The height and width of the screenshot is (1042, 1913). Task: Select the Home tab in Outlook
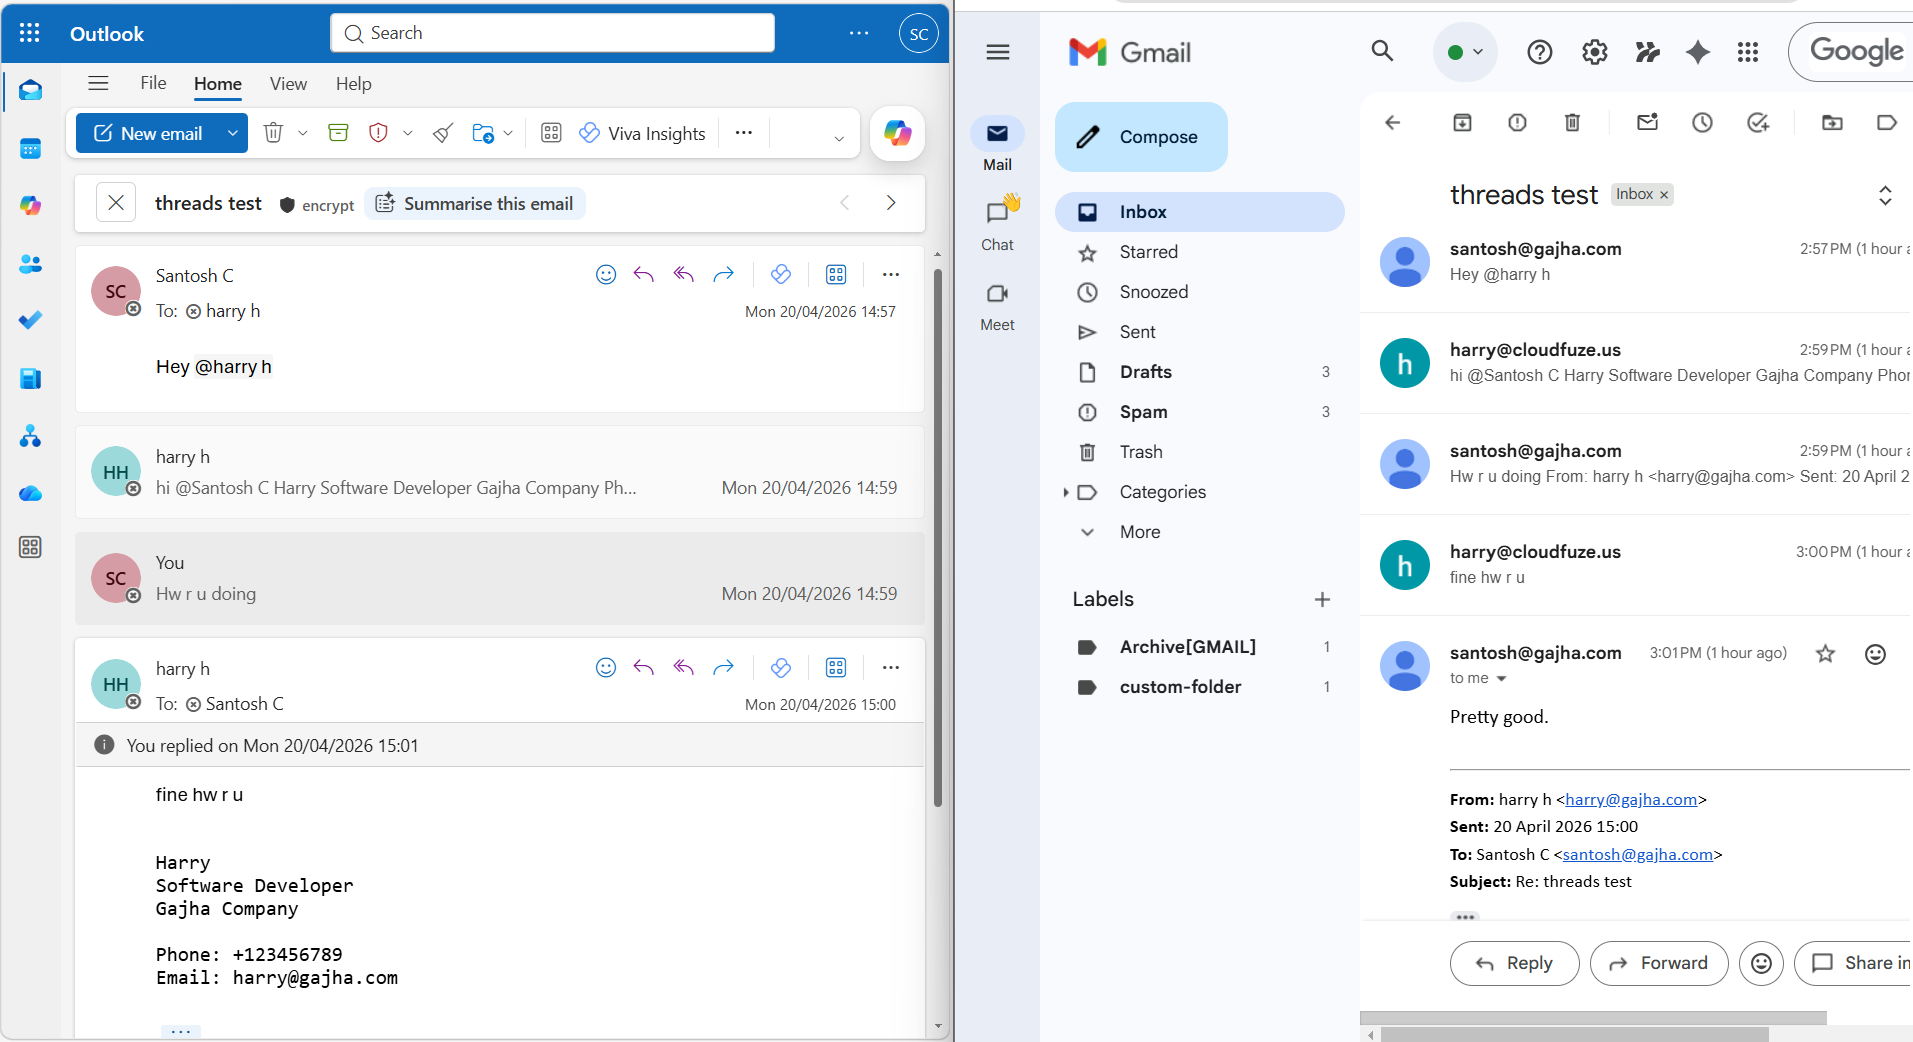(x=218, y=84)
